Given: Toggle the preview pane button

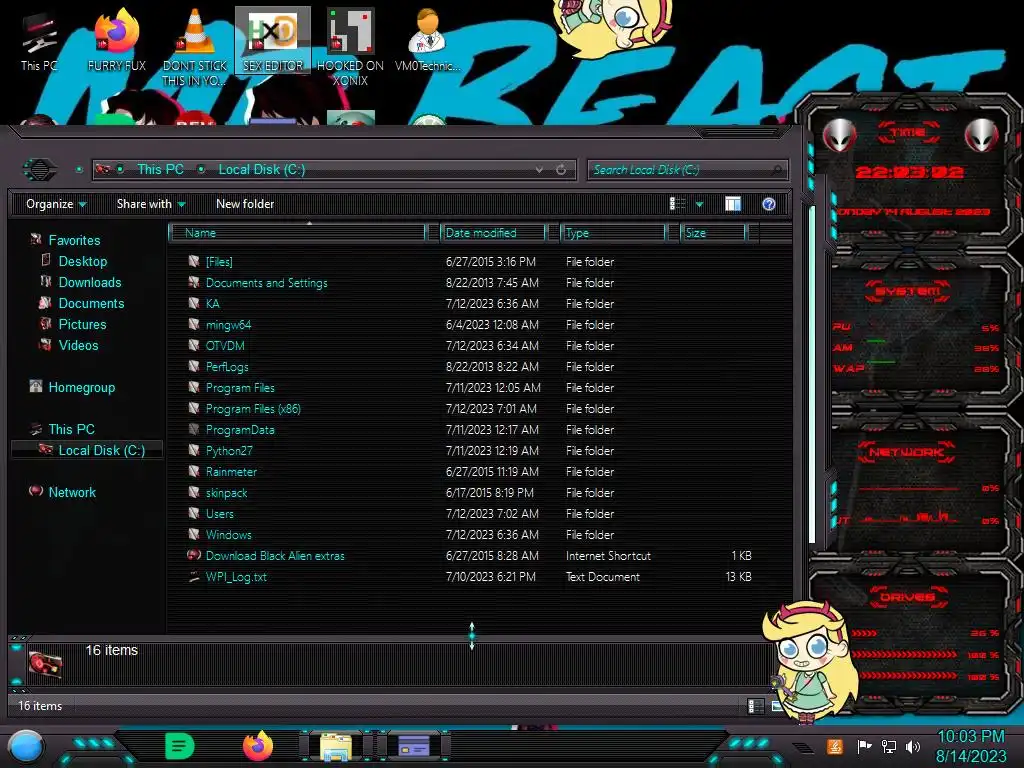Looking at the screenshot, I should pos(733,204).
